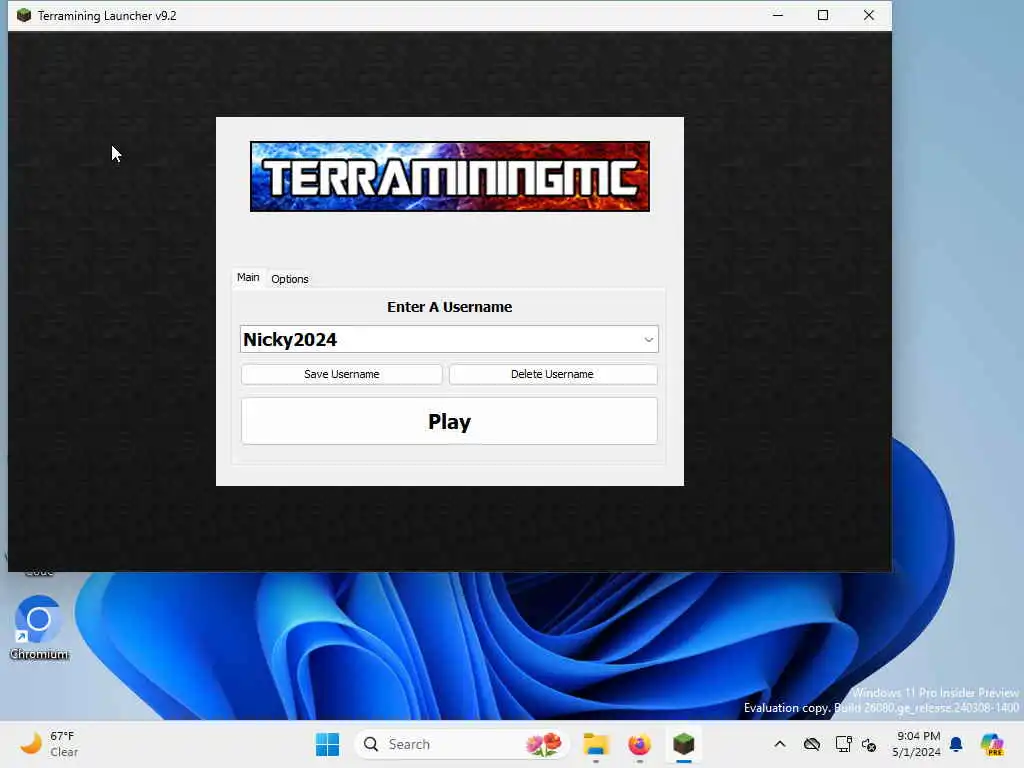Screen dimensions: 1024x768
Task: Start the game with Play
Action: click(449, 421)
